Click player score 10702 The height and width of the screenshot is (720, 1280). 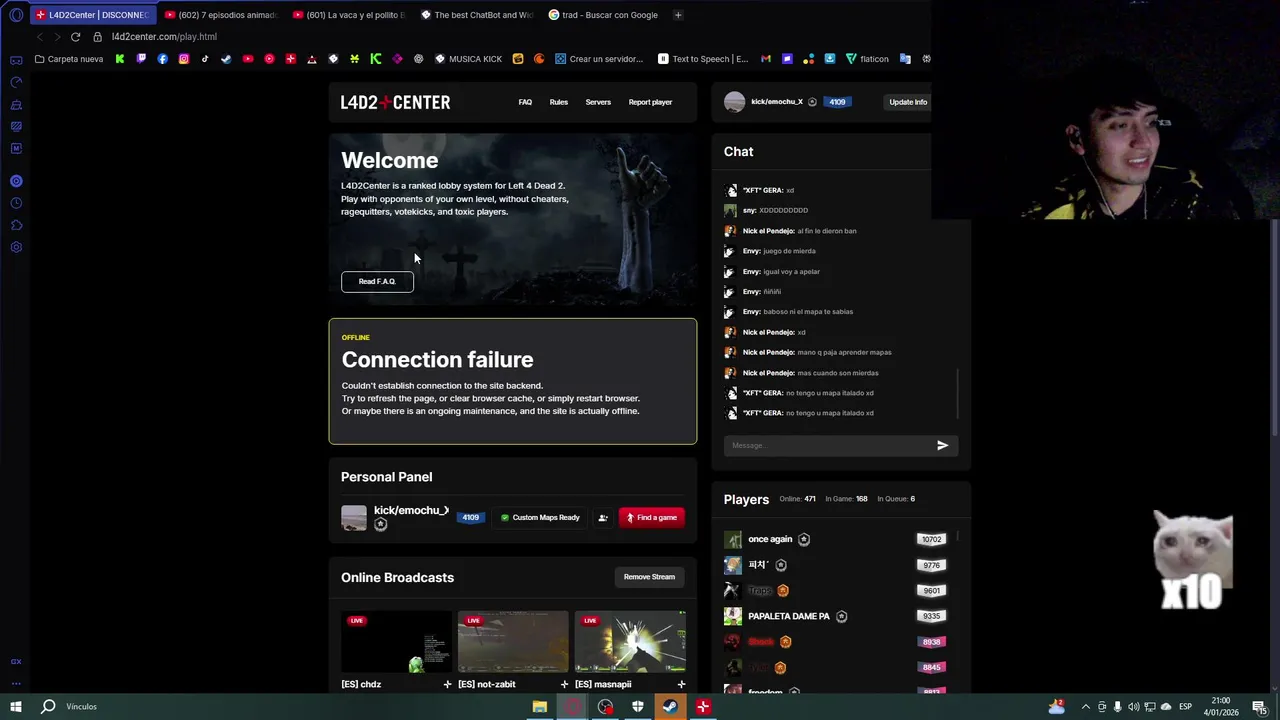tap(931, 539)
